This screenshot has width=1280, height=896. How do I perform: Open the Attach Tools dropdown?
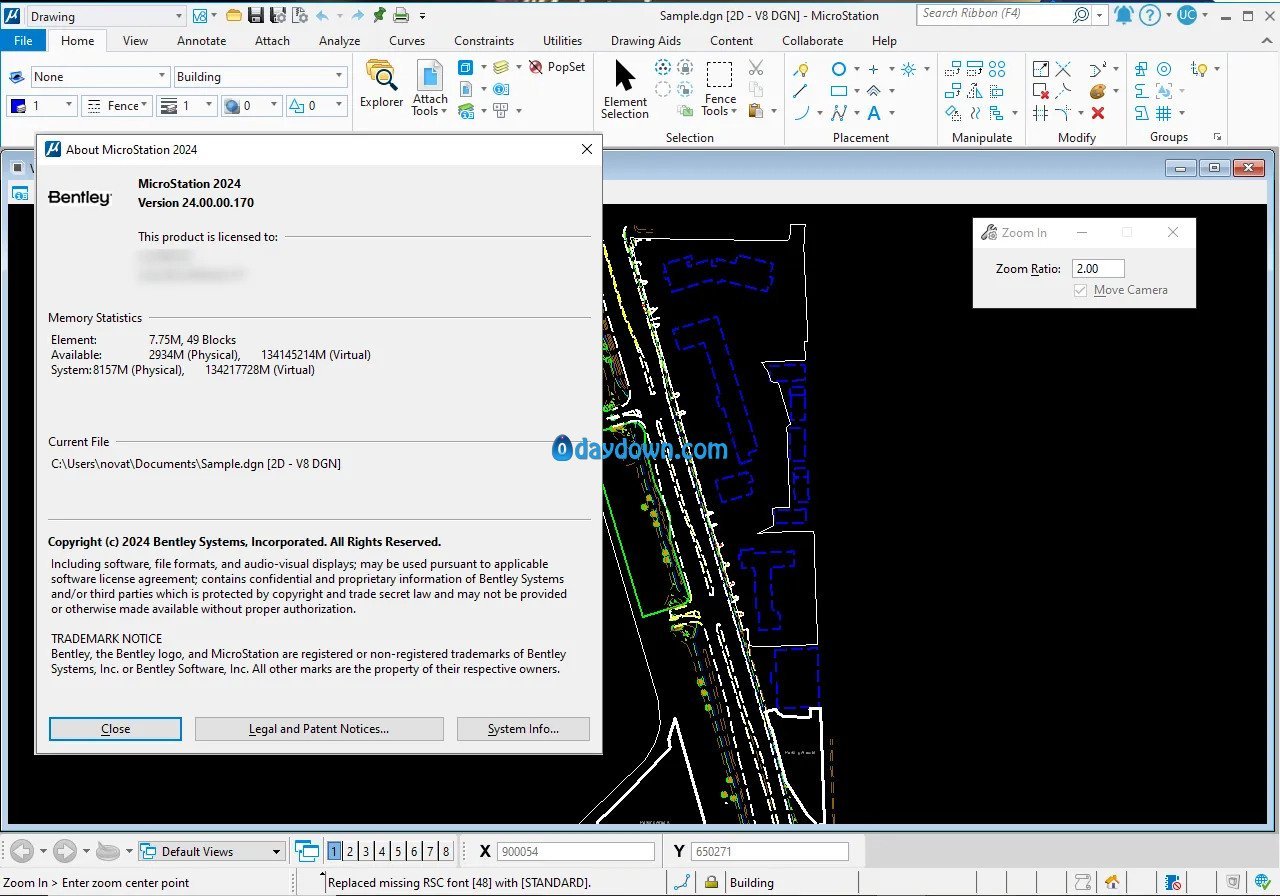[430, 88]
